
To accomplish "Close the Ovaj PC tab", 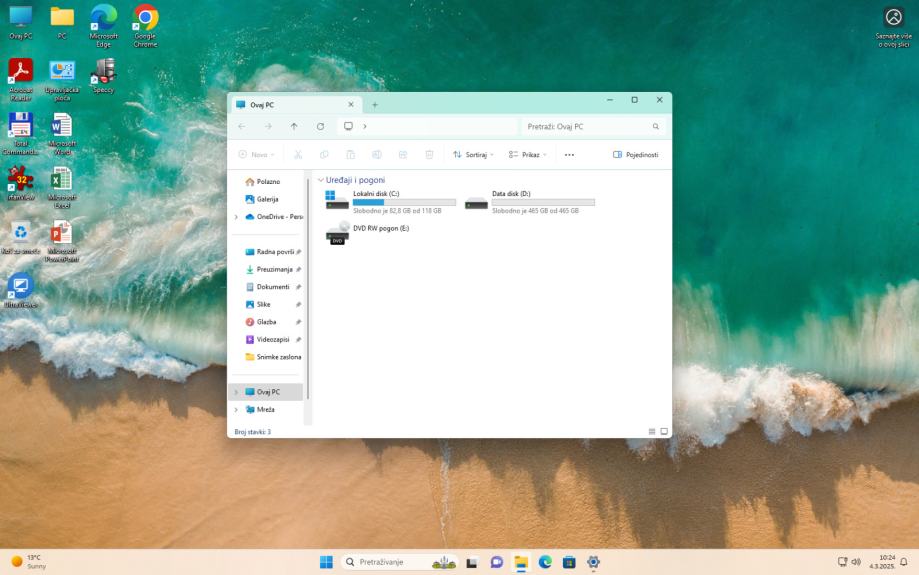I will coord(351,105).
